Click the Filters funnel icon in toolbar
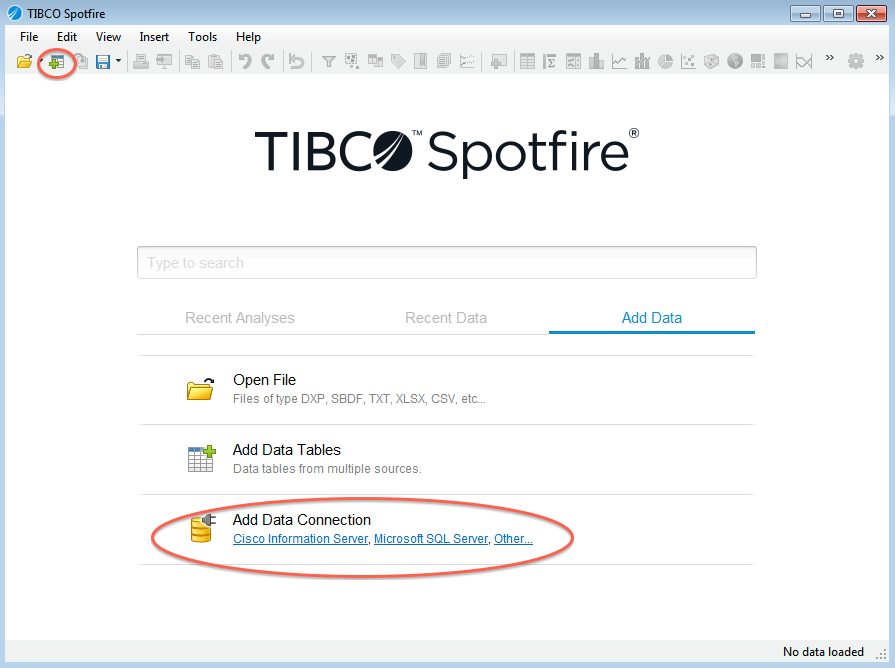Image resolution: width=895 pixels, height=668 pixels. [328, 62]
